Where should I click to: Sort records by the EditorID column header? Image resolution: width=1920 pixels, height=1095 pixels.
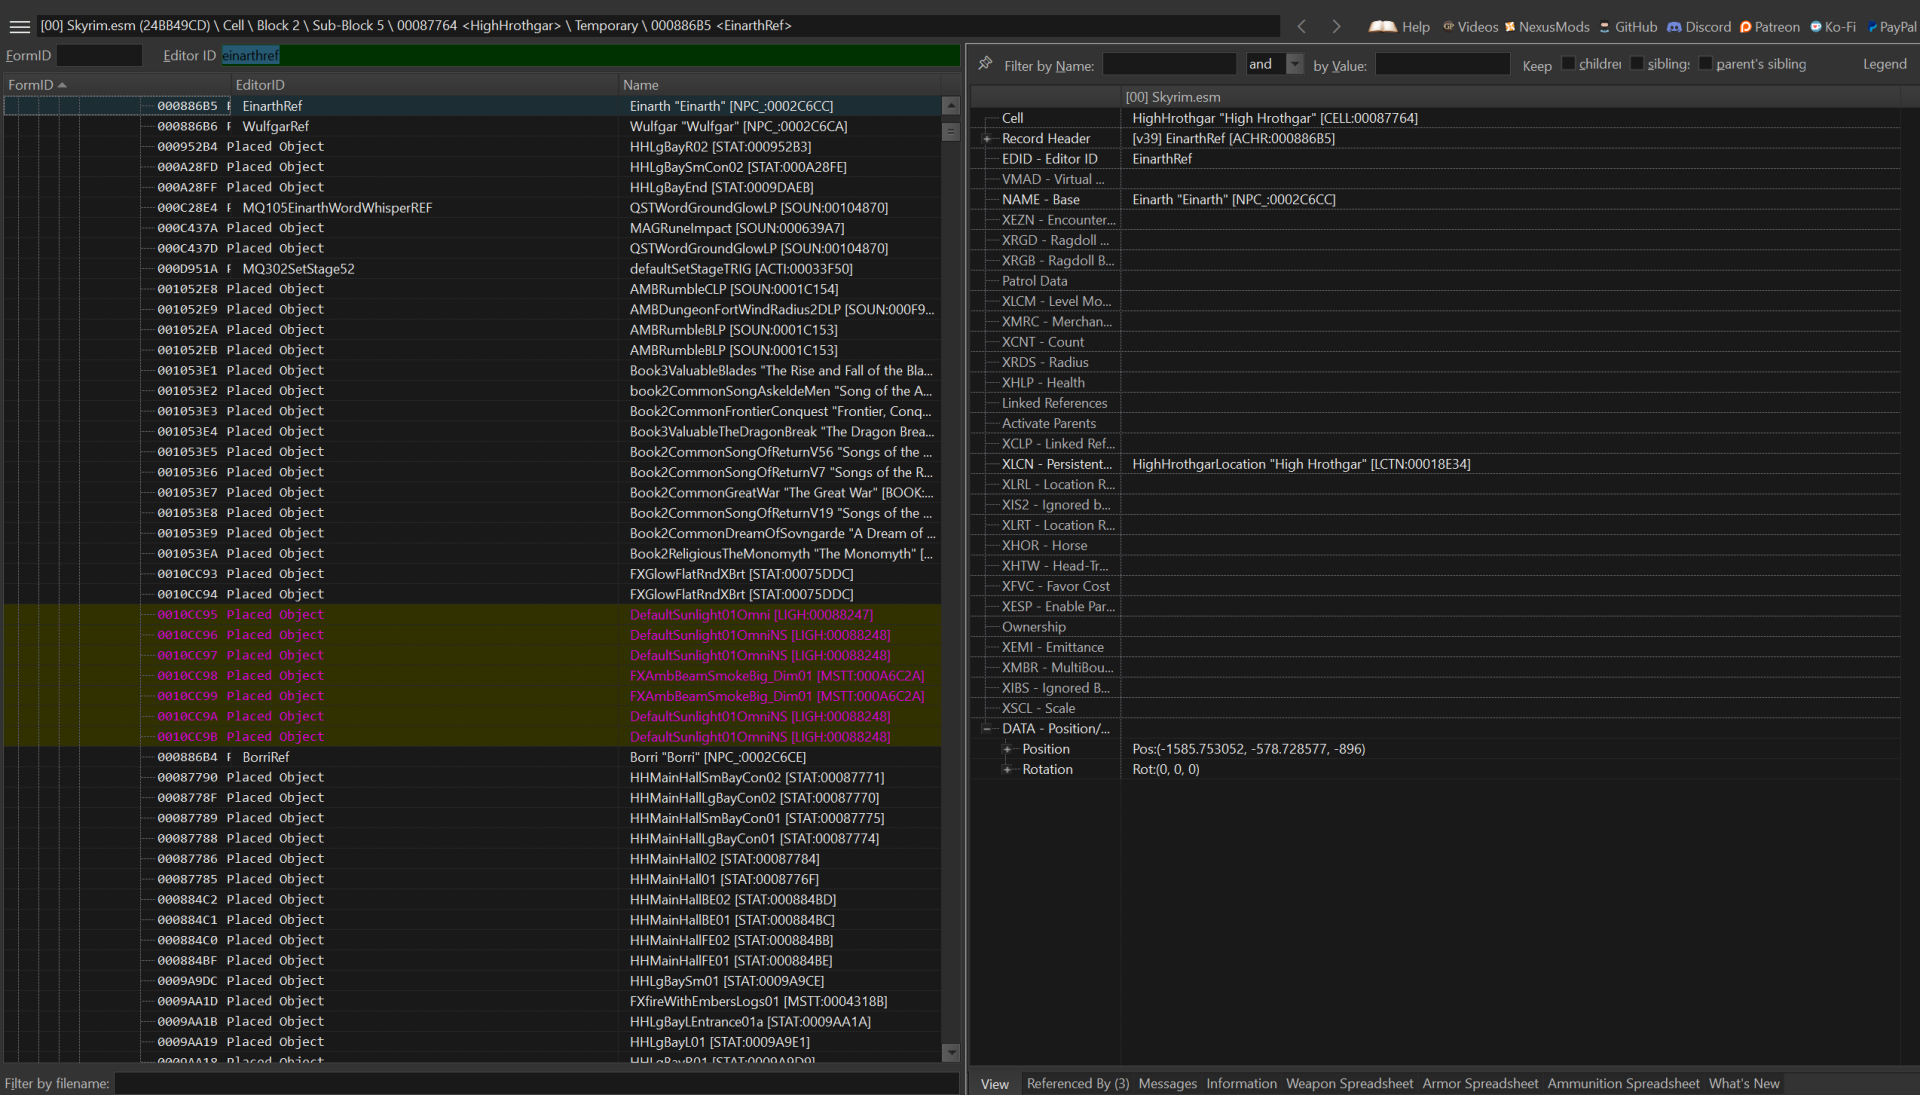[x=425, y=85]
